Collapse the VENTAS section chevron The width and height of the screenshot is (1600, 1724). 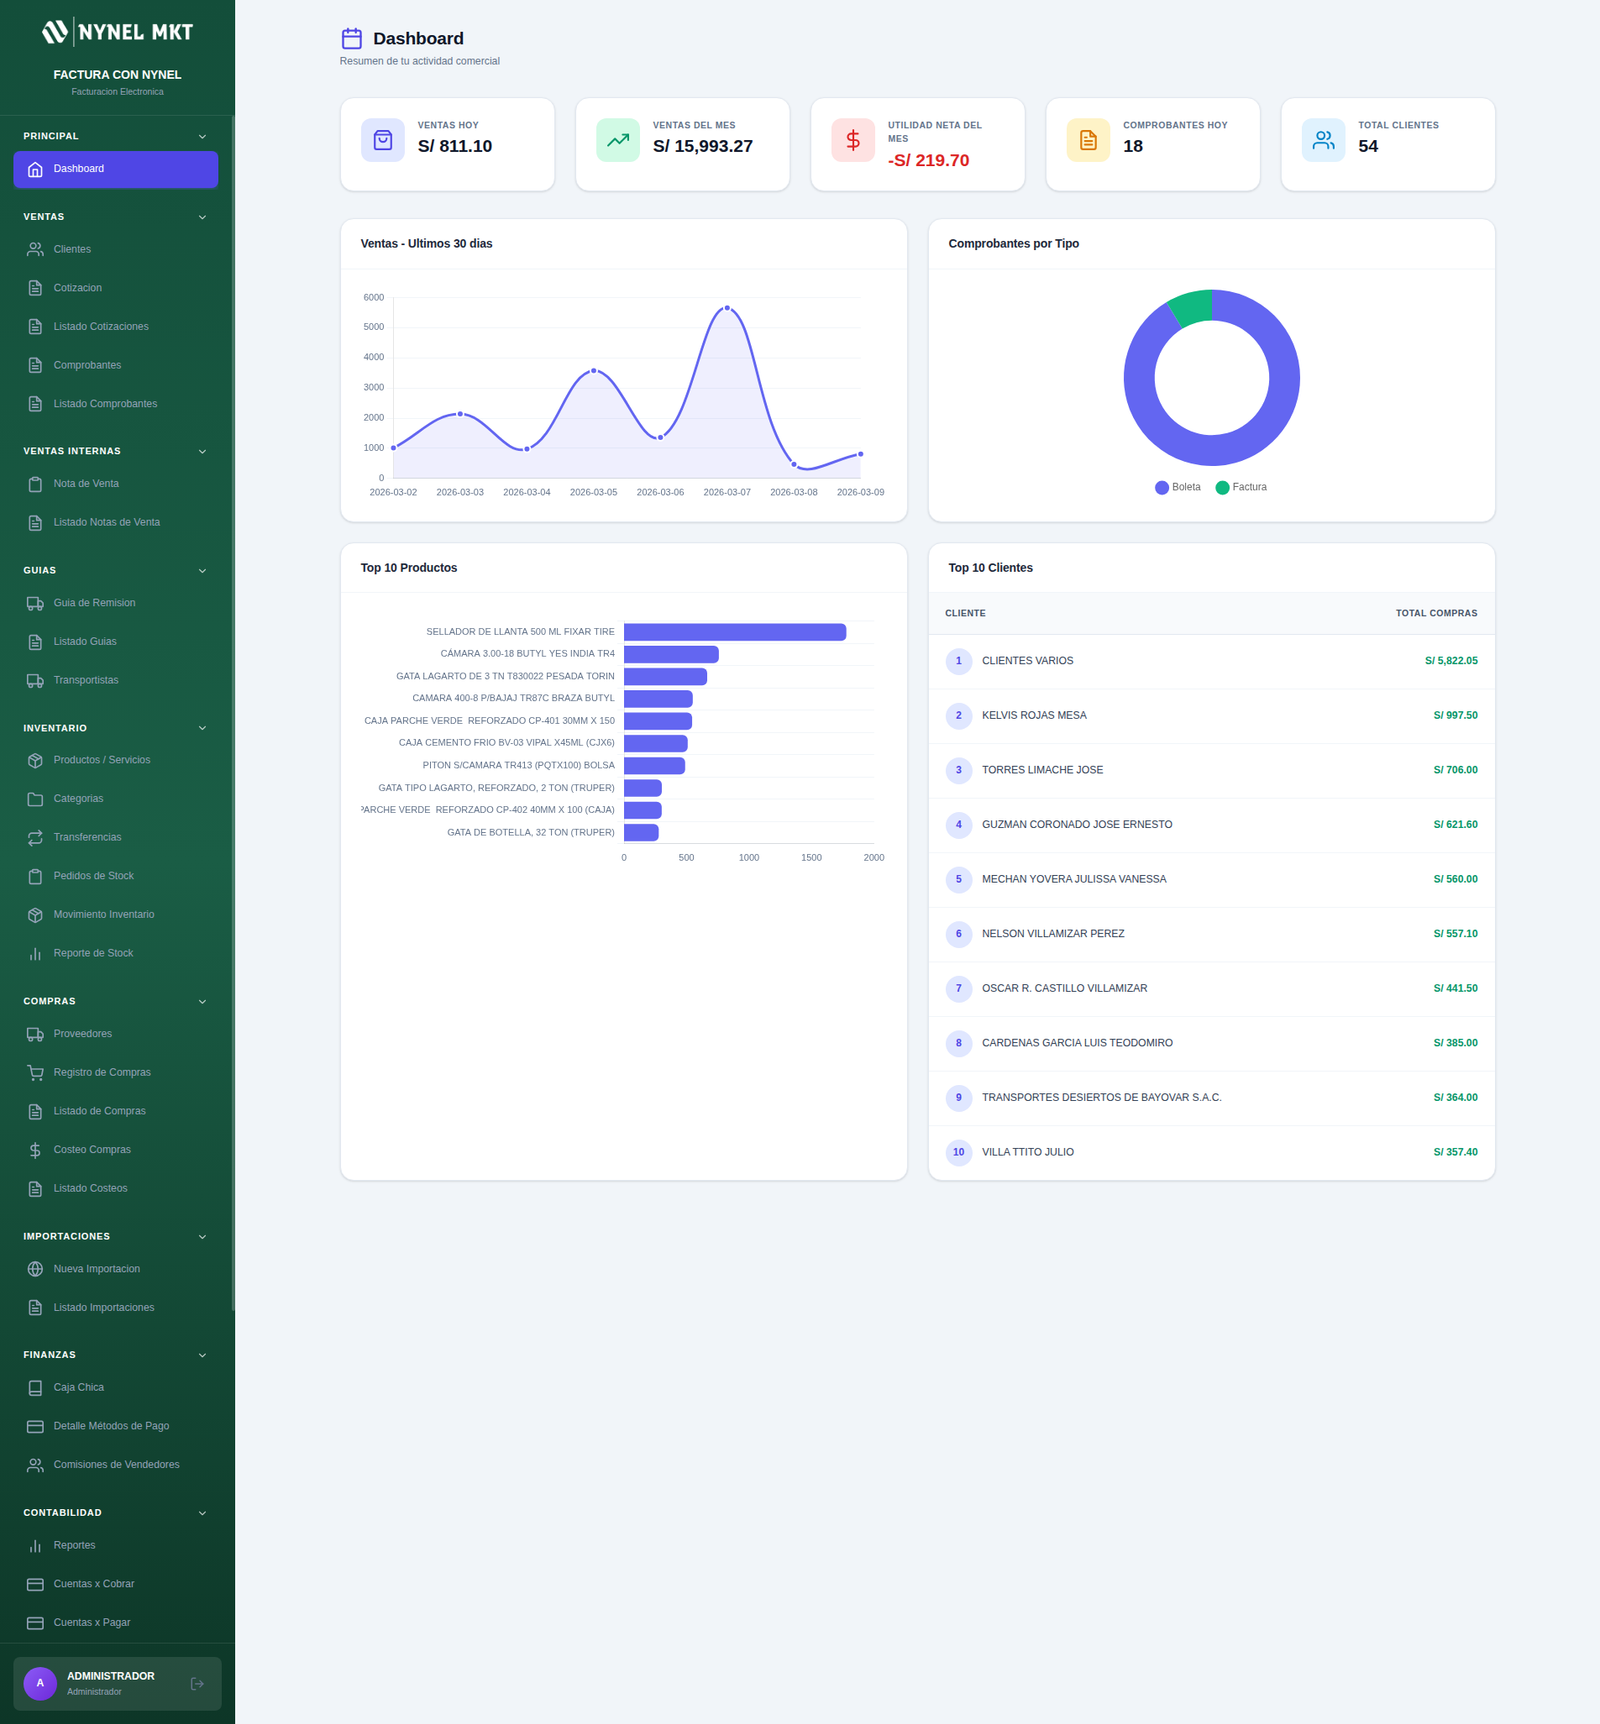203,216
